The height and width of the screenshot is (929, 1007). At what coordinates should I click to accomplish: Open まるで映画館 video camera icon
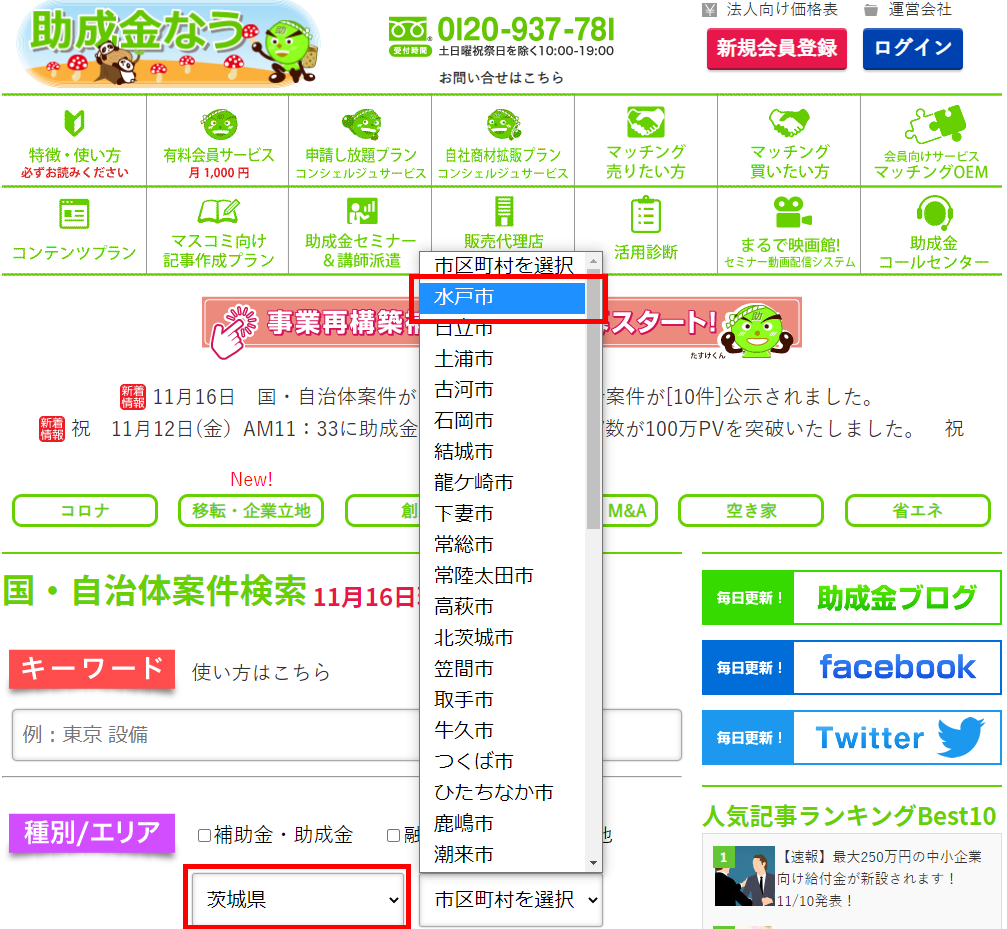[x=790, y=213]
